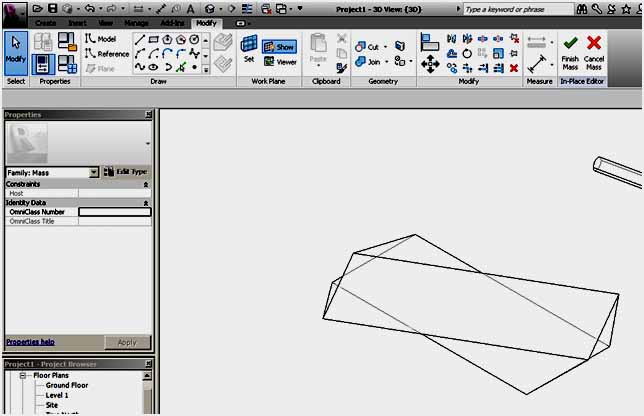The height and width of the screenshot is (416, 644).
Task: Collapse the Identity Data section
Action: click(147, 203)
